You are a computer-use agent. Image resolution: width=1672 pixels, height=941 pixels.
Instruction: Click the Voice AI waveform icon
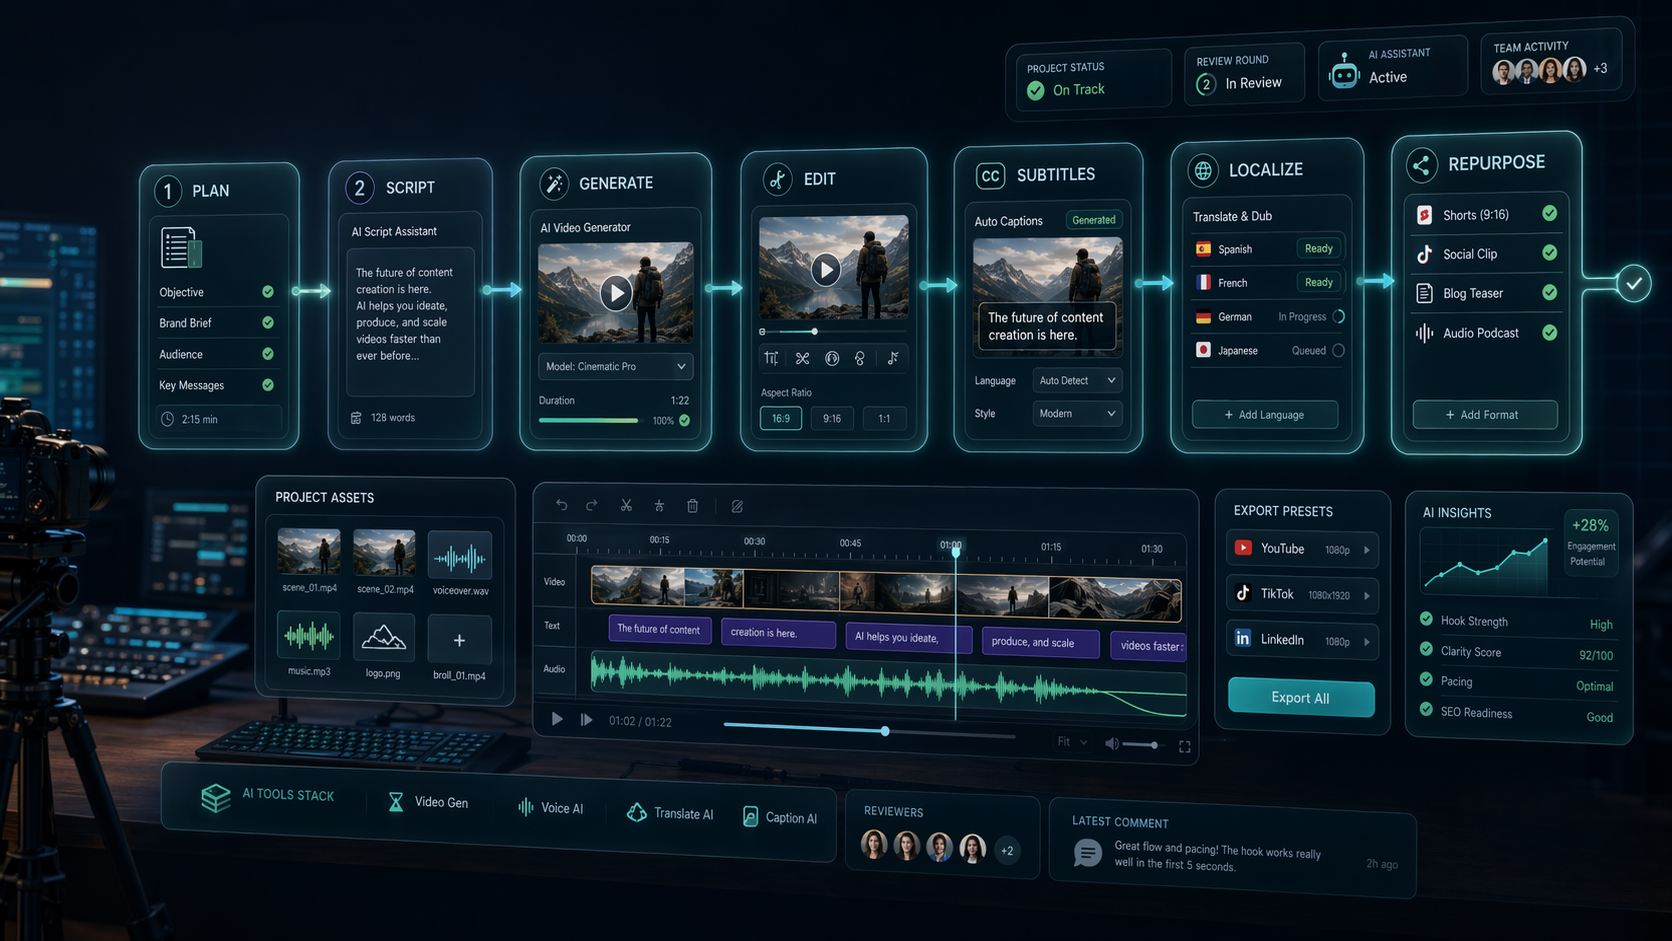(525, 806)
